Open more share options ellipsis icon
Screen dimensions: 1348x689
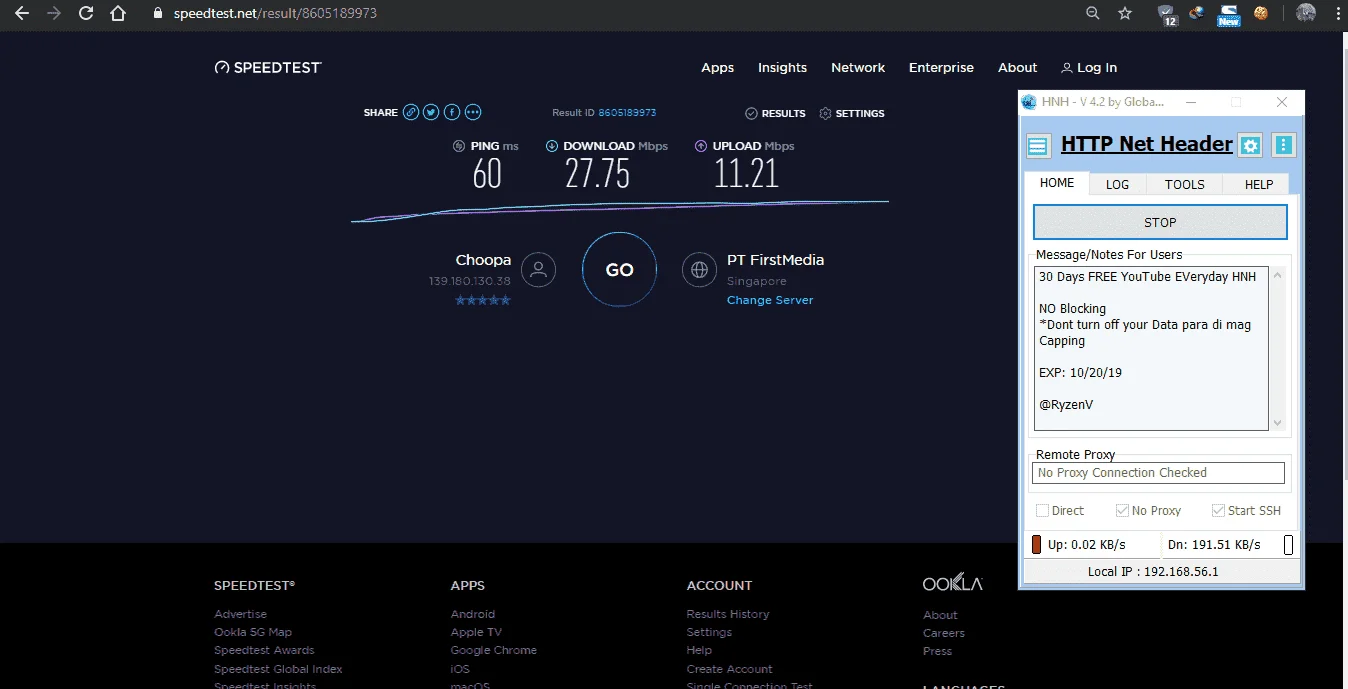(x=473, y=113)
